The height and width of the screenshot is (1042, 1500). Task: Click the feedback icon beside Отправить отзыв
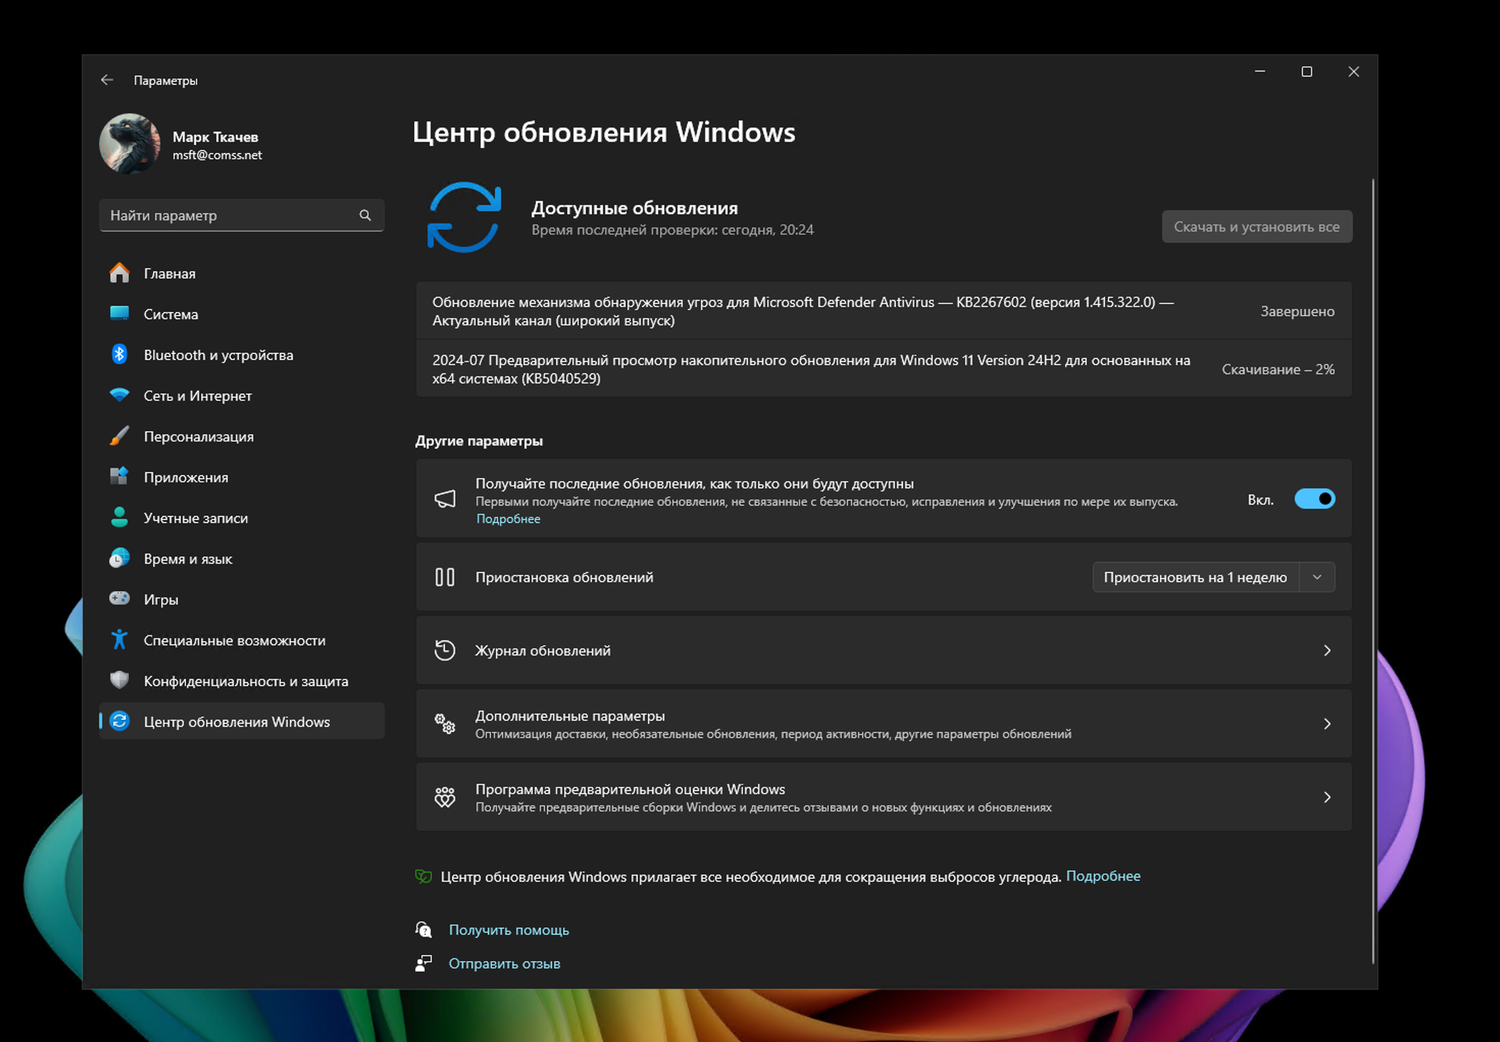click(424, 964)
